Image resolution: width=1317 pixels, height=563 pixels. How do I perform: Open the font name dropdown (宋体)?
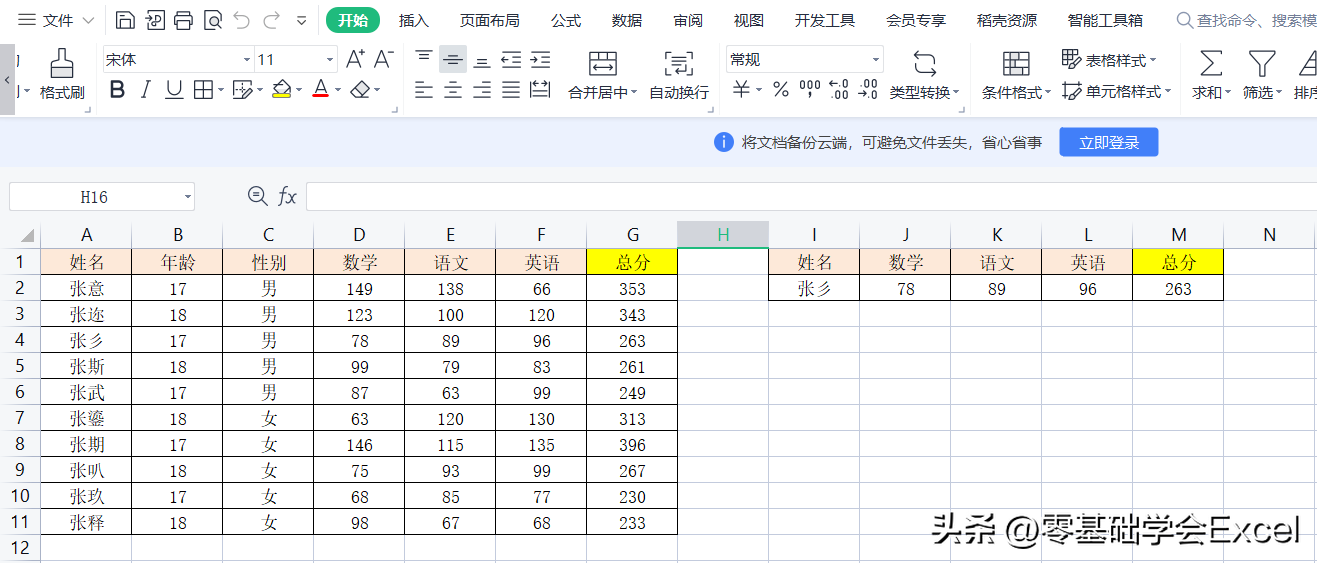[247, 60]
